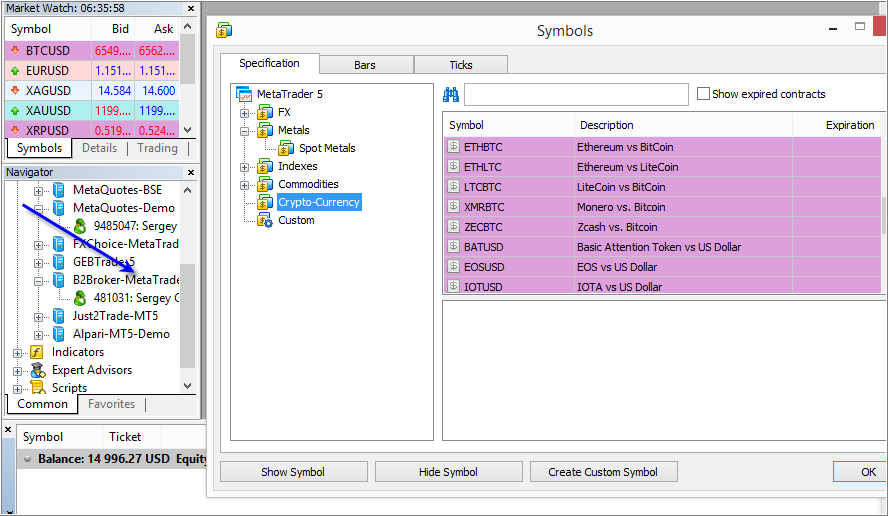888x516 pixels.
Task: Click the MetaTrader 5 root tree icon
Action: pos(244,94)
